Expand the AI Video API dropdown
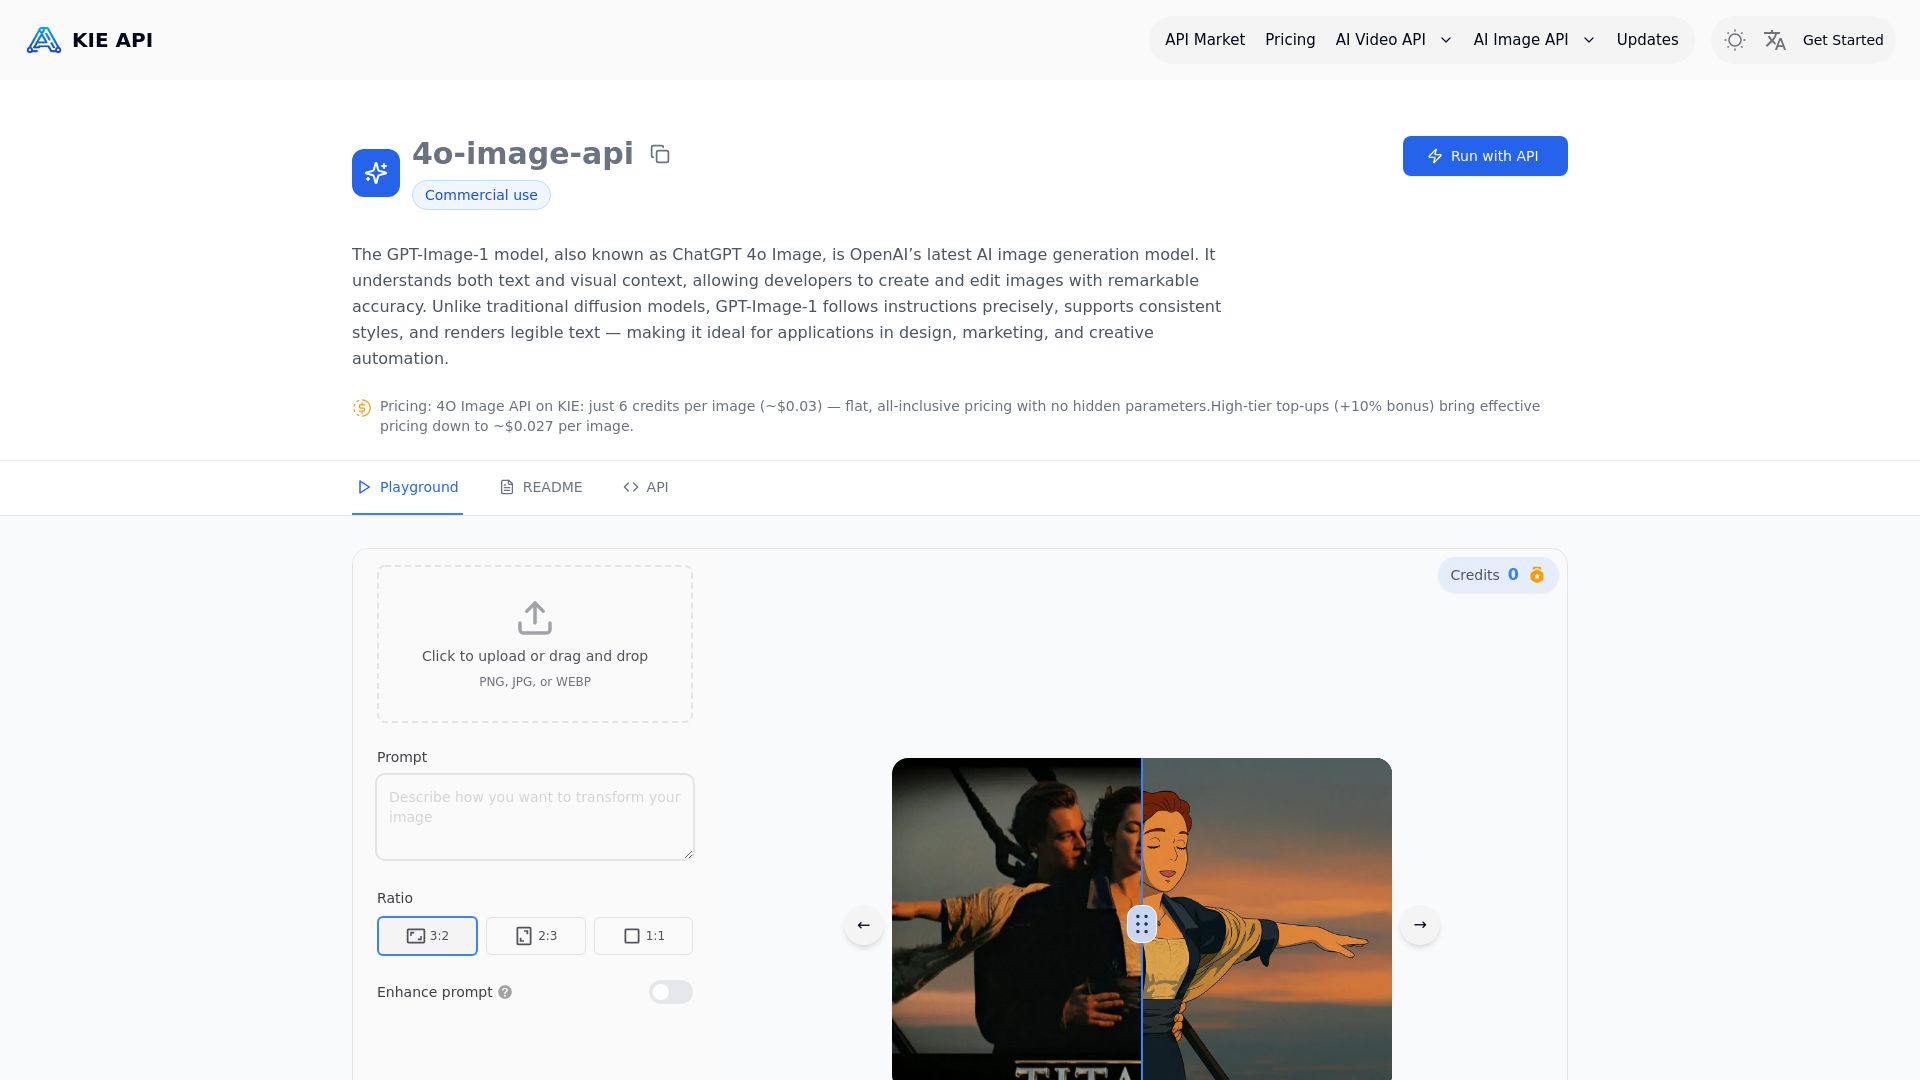Viewport: 1920px width, 1080px height. click(x=1392, y=40)
